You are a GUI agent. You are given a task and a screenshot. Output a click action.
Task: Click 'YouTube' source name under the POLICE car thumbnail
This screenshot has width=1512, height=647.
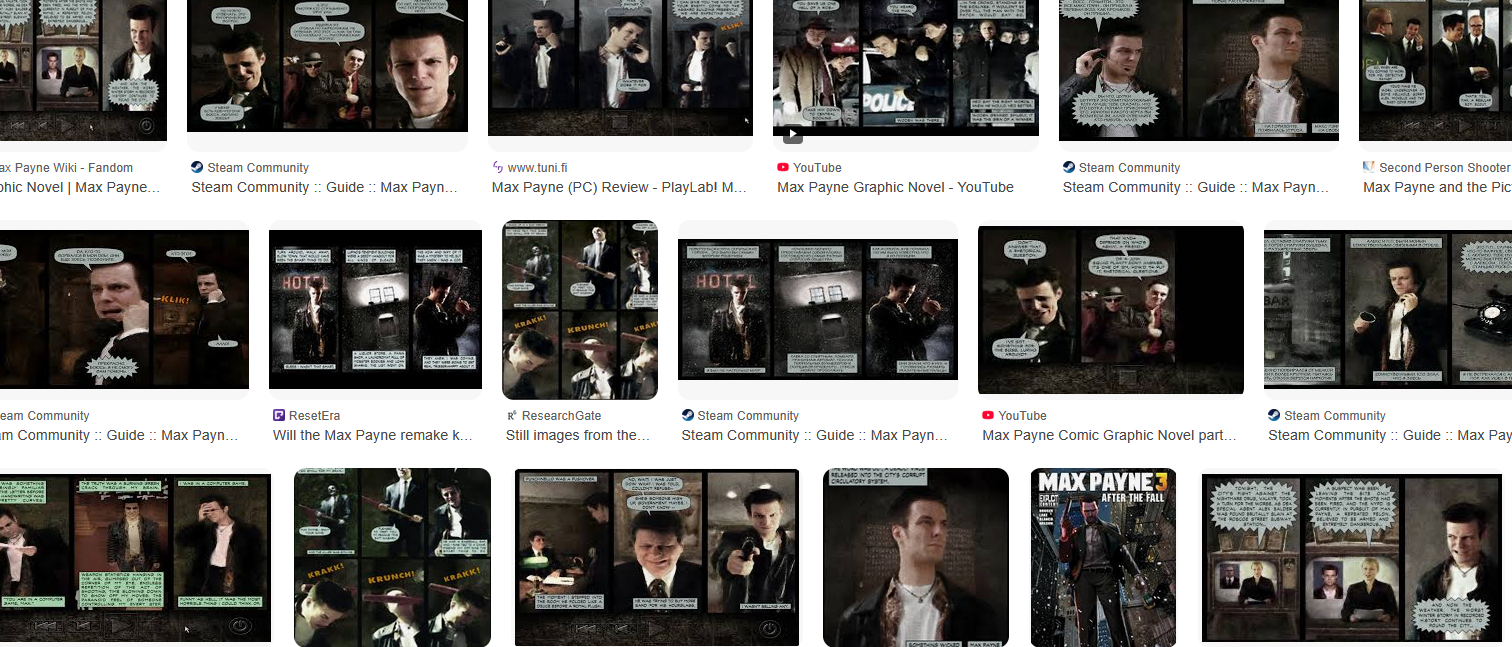point(817,168)
